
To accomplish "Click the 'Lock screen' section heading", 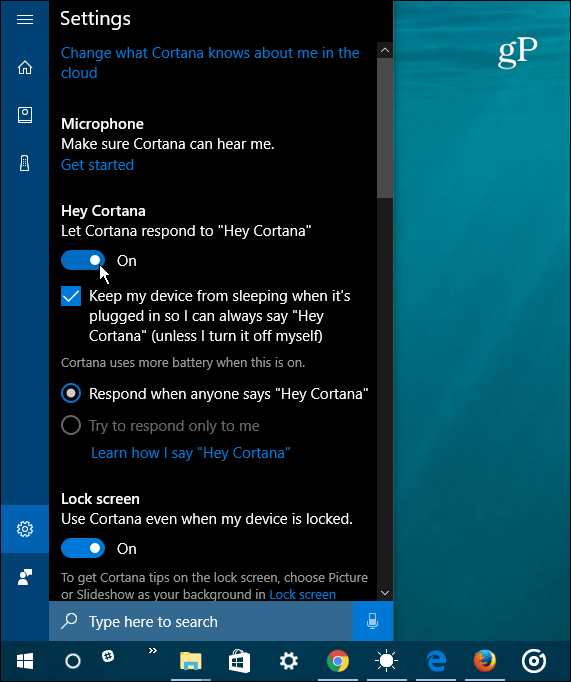I will tap(100, 499).
